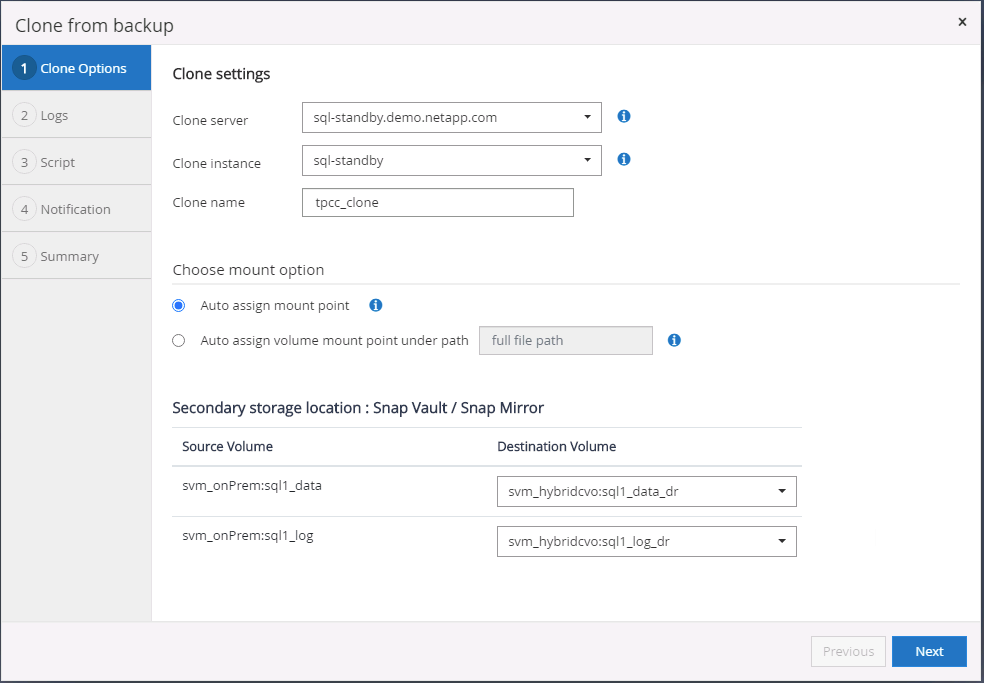Open the Clone server dropdown

[451, 117]
